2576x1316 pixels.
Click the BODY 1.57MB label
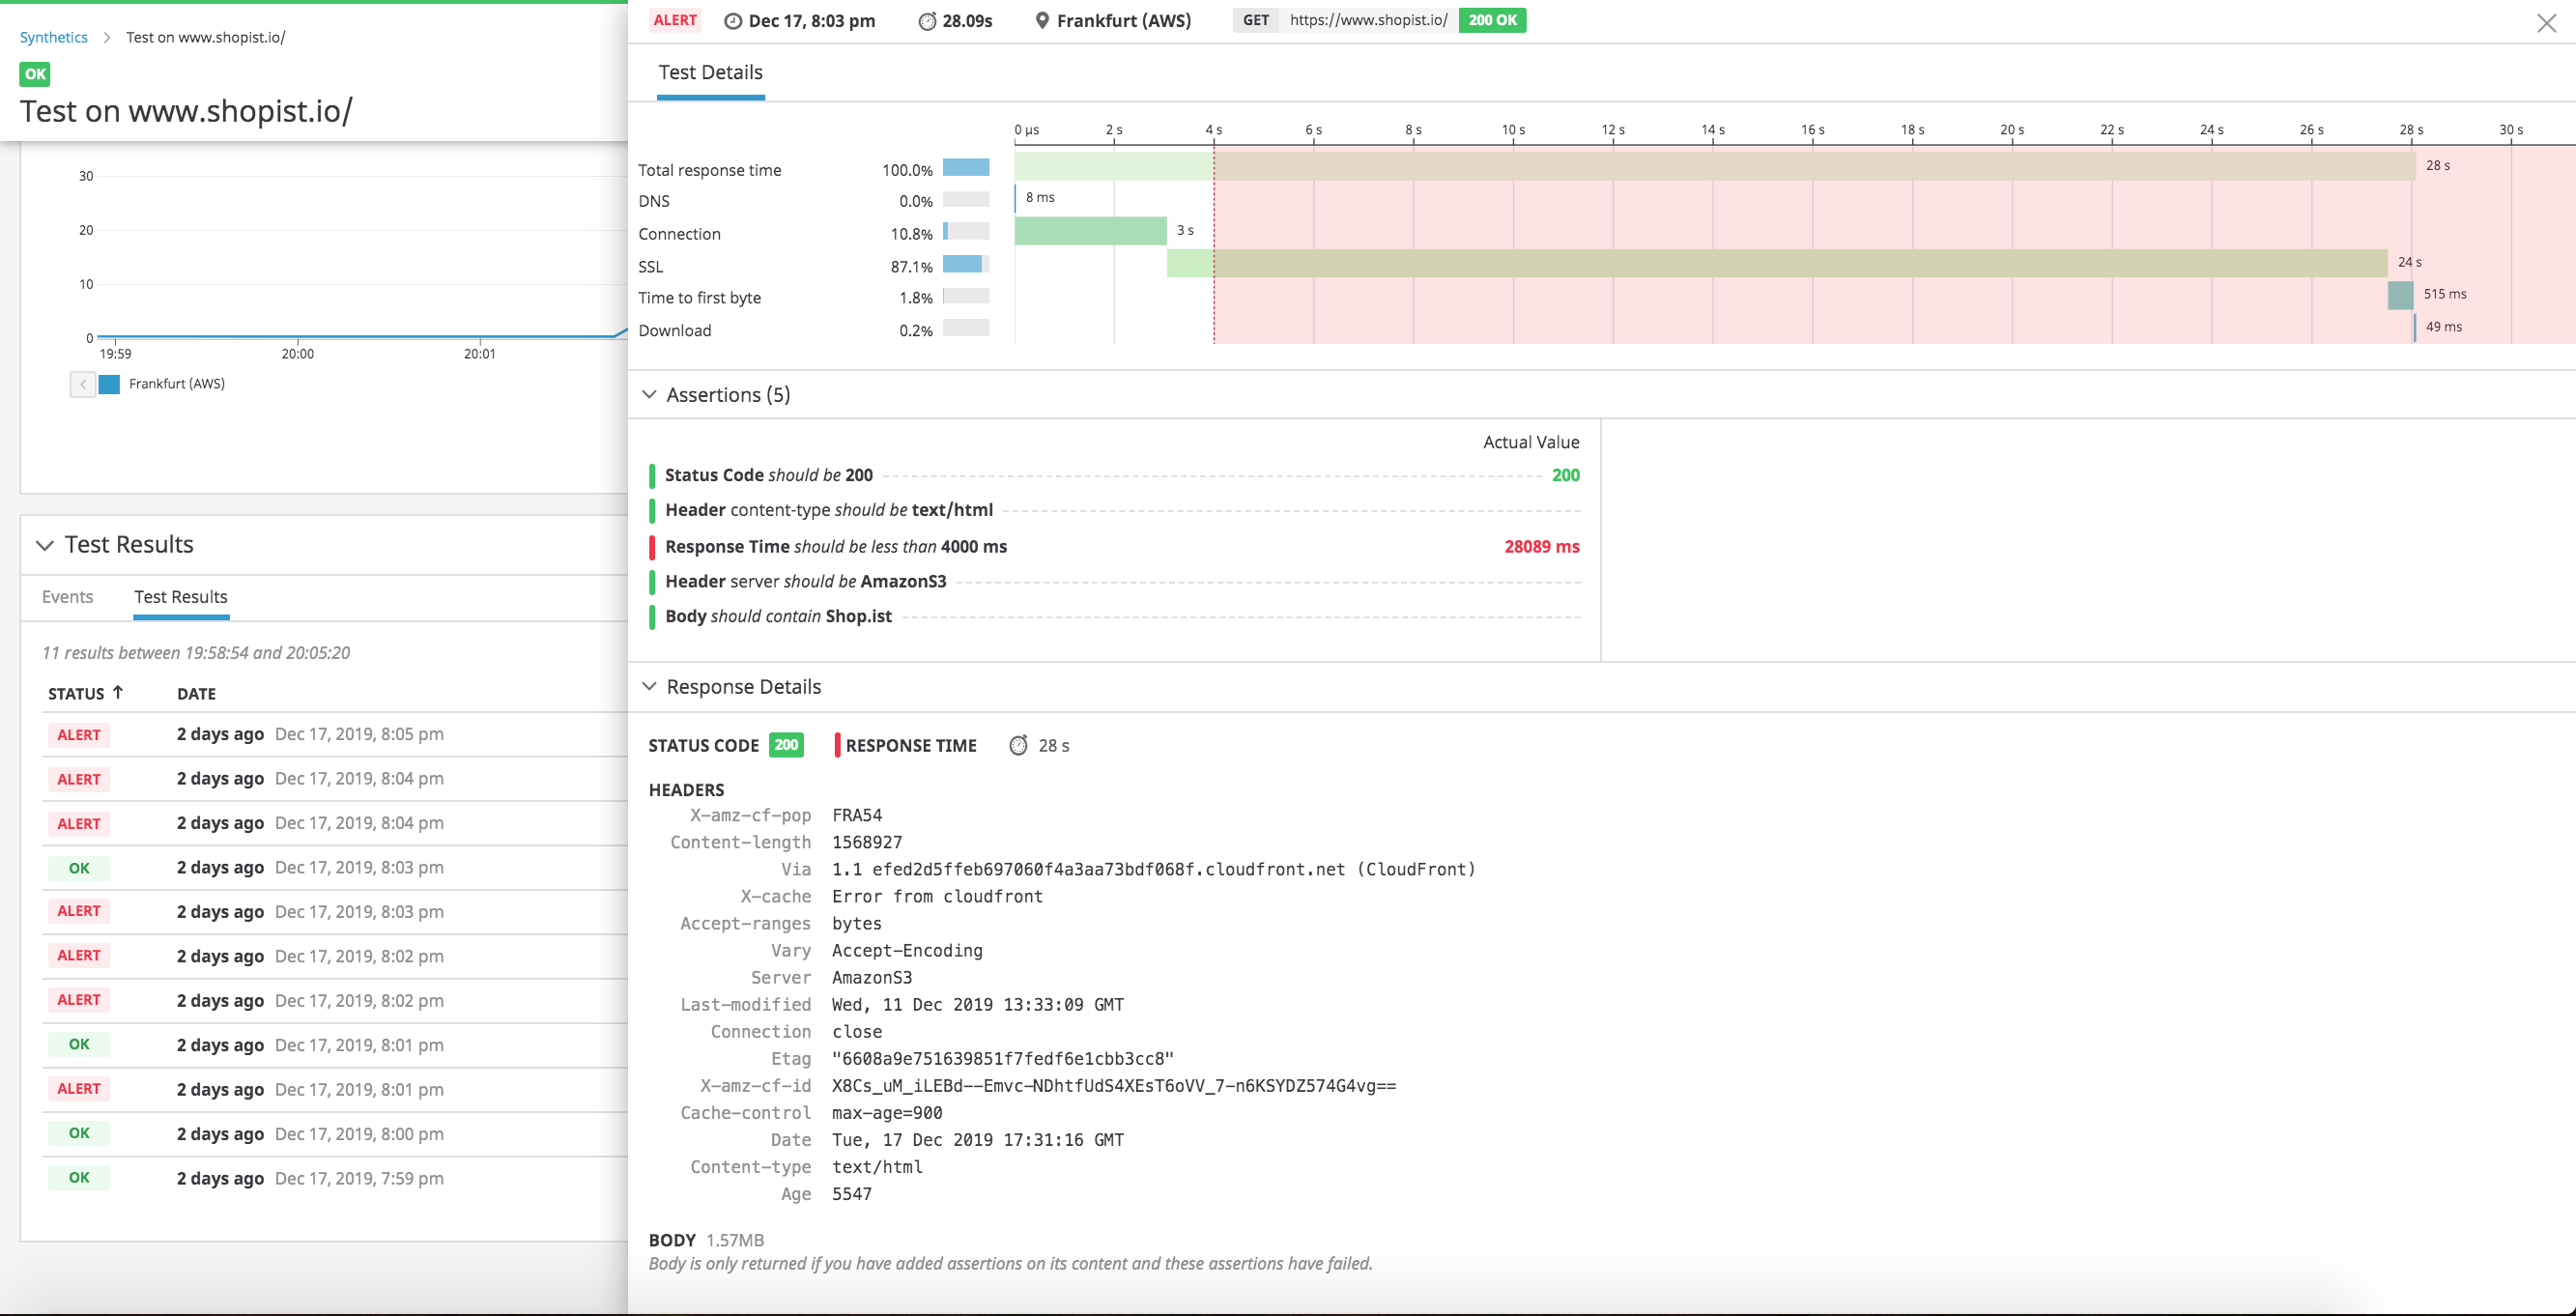706,1240
